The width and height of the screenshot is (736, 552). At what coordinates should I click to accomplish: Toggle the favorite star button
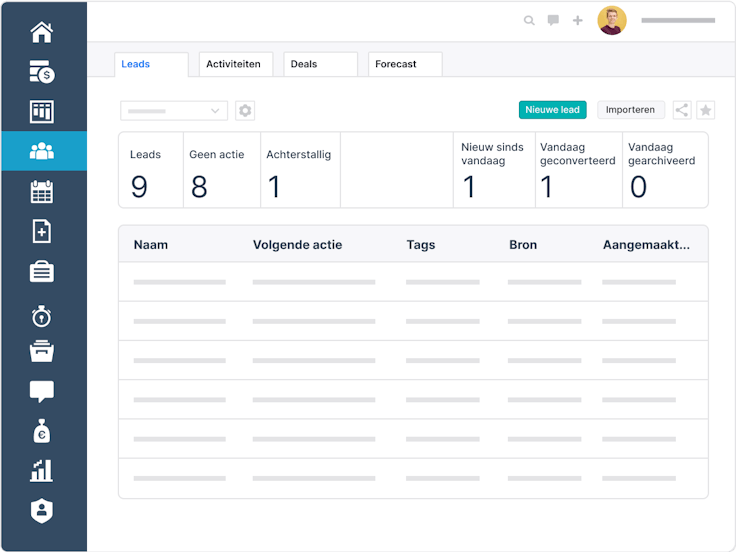coord(705,111)
